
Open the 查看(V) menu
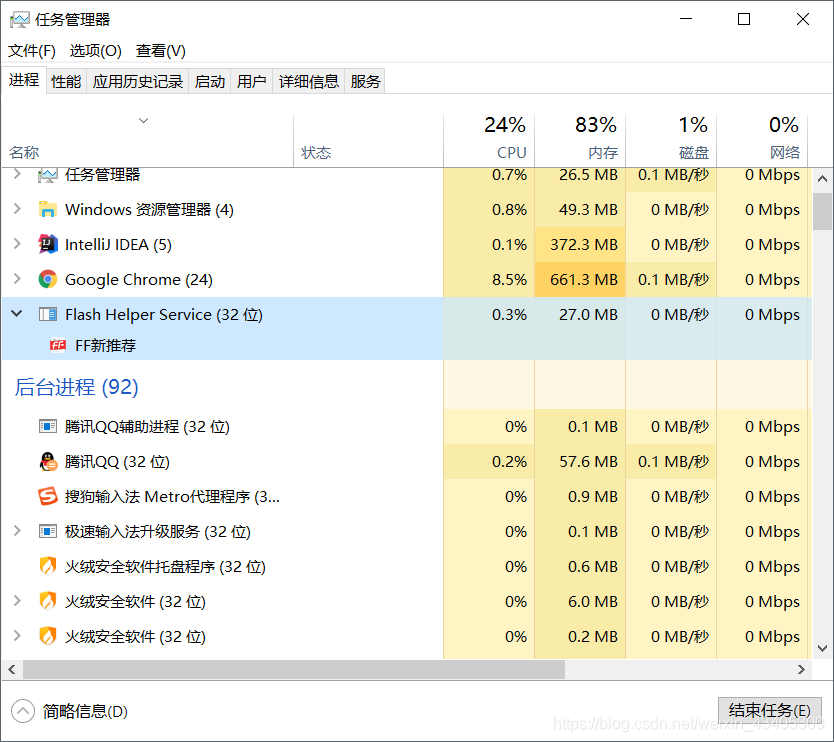[160, 51]
